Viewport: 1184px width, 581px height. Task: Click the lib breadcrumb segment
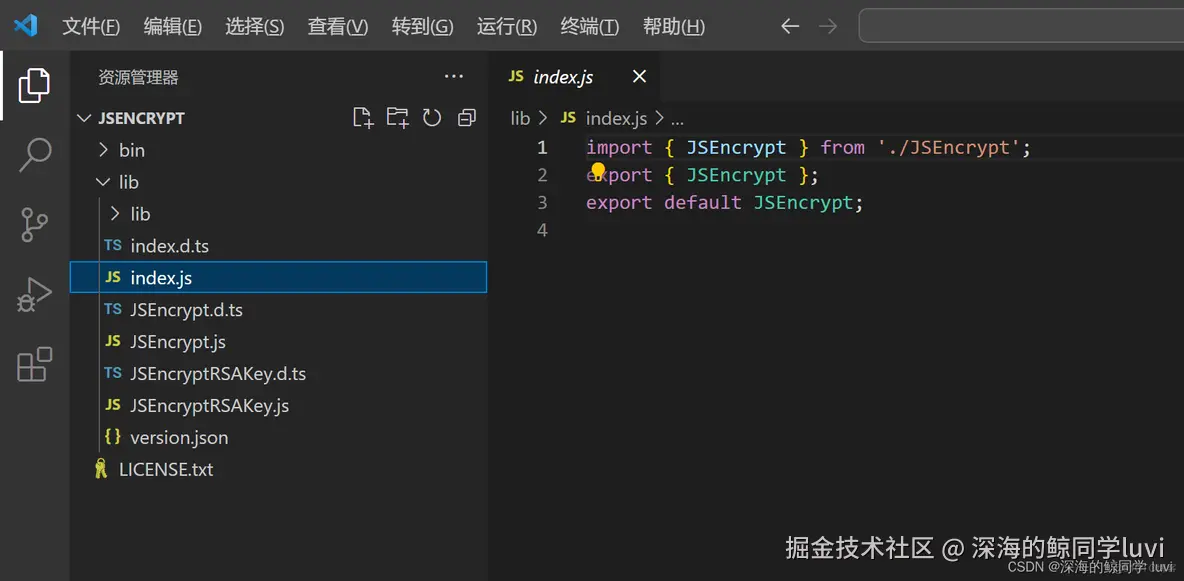click(520, 119)
